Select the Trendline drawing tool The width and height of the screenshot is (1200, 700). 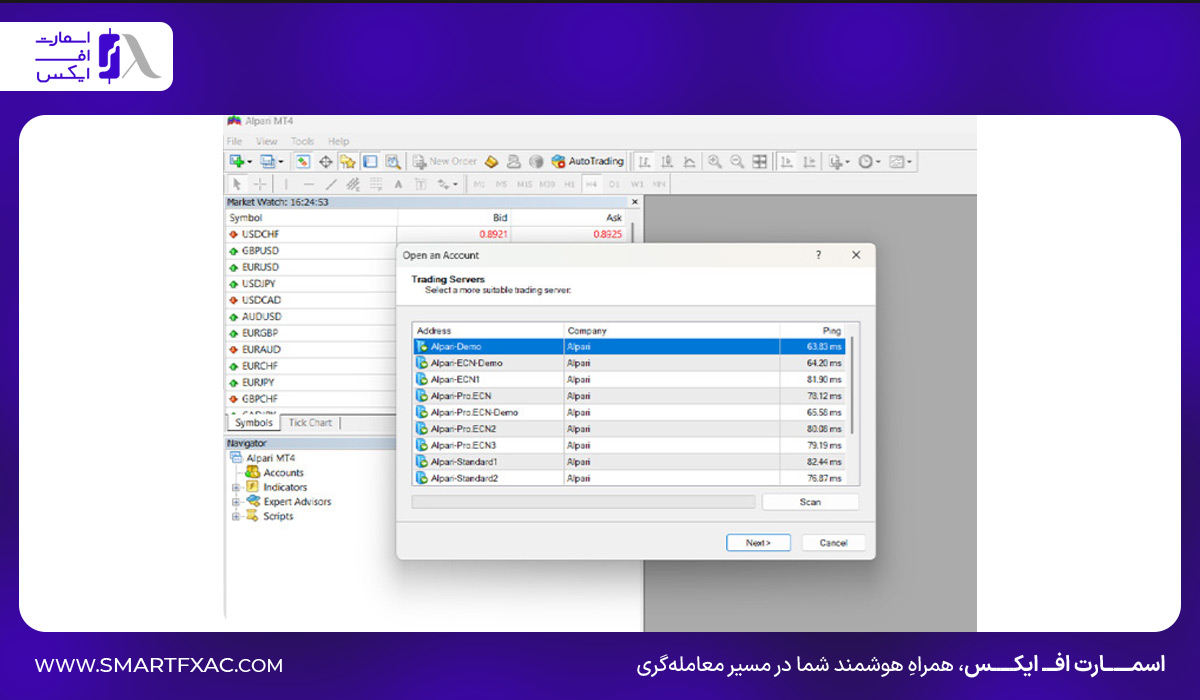tap(331, 184)
